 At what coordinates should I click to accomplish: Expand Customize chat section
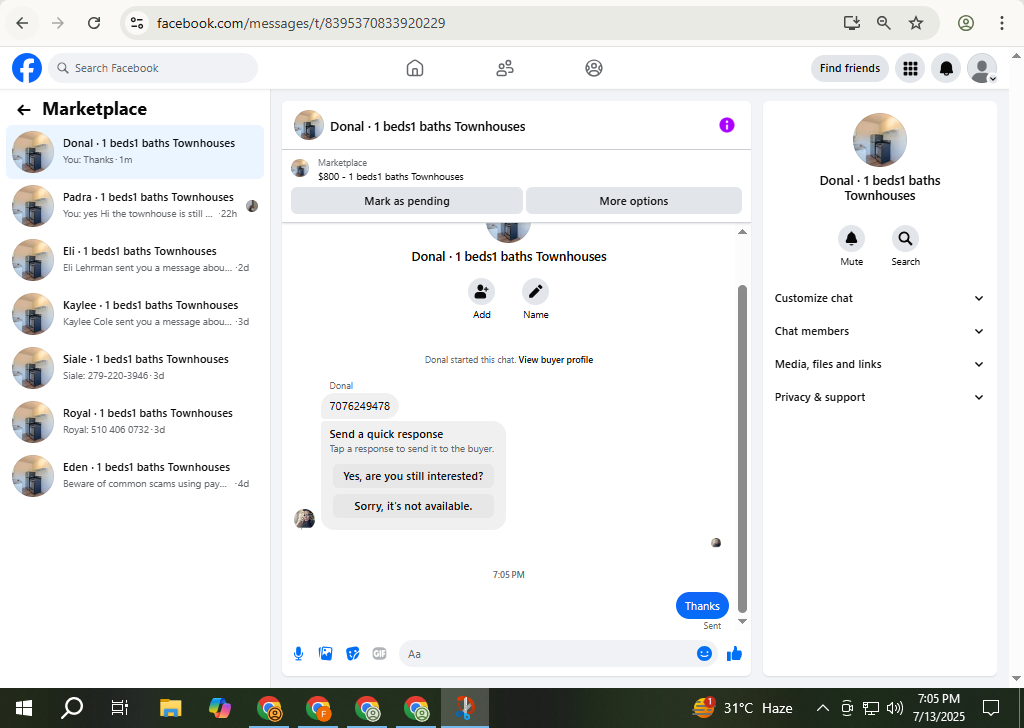click(x=879, y=298)
